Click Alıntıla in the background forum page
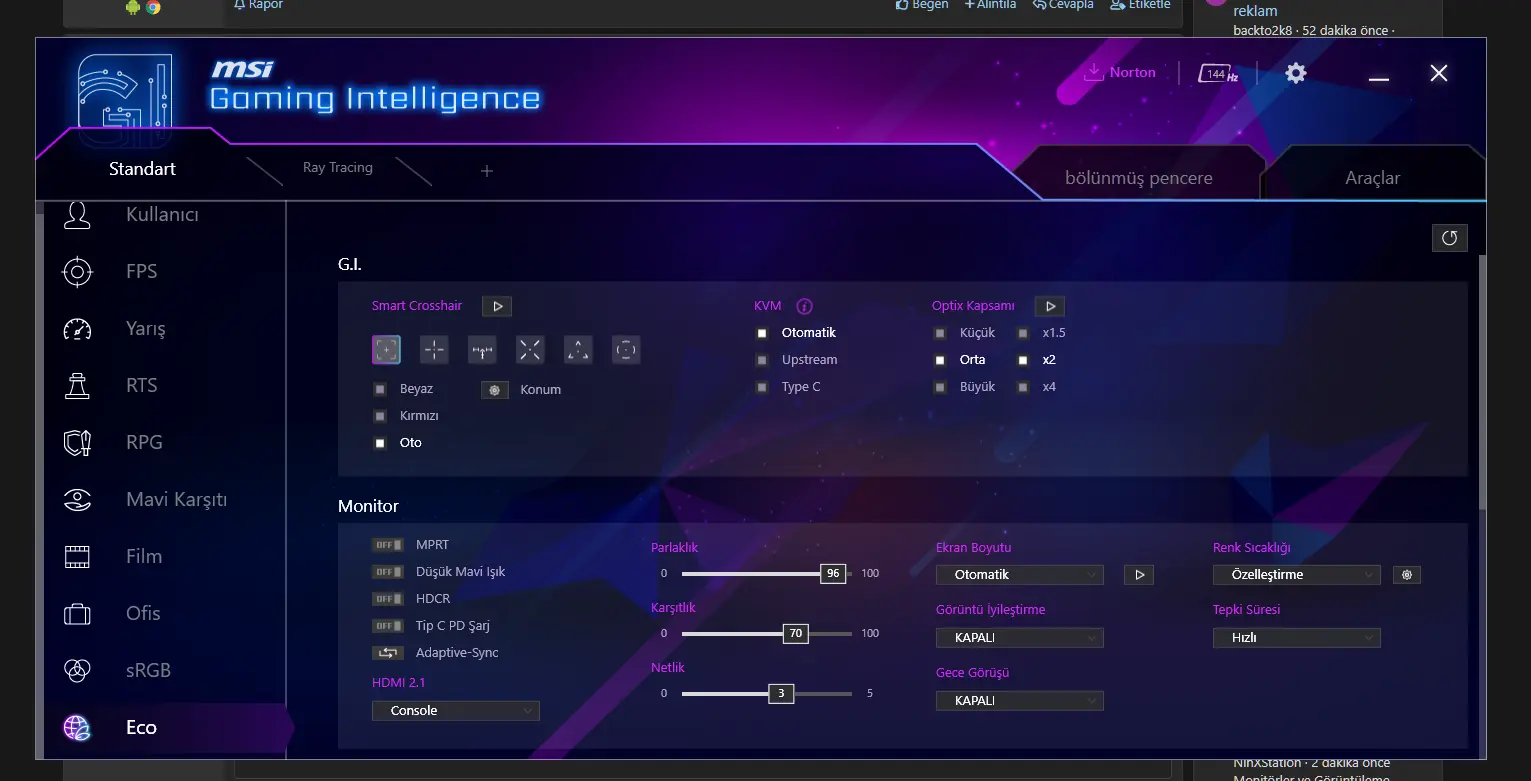 990,5
